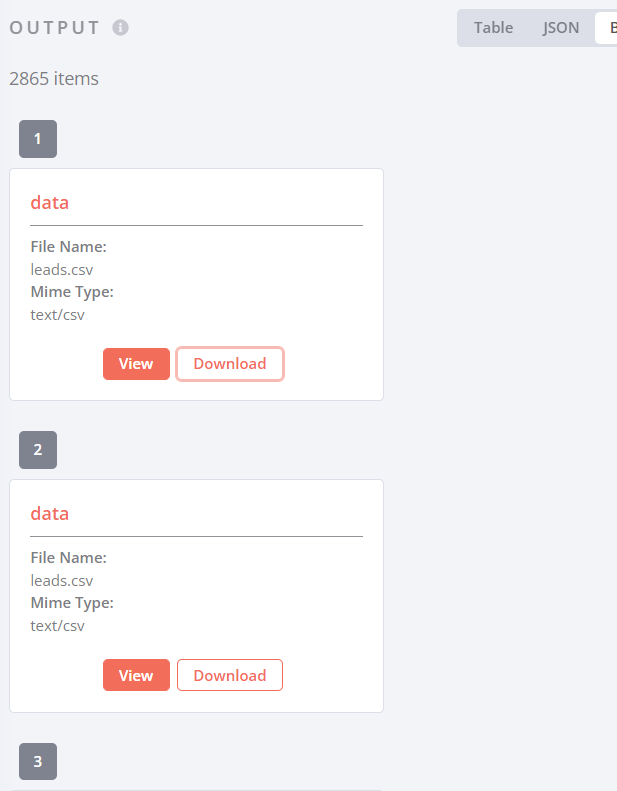Image resolution: width=617 pixels, height=791 pixels.
Task: Select text/csv mime type in item 2
Action: coord(58,626)
